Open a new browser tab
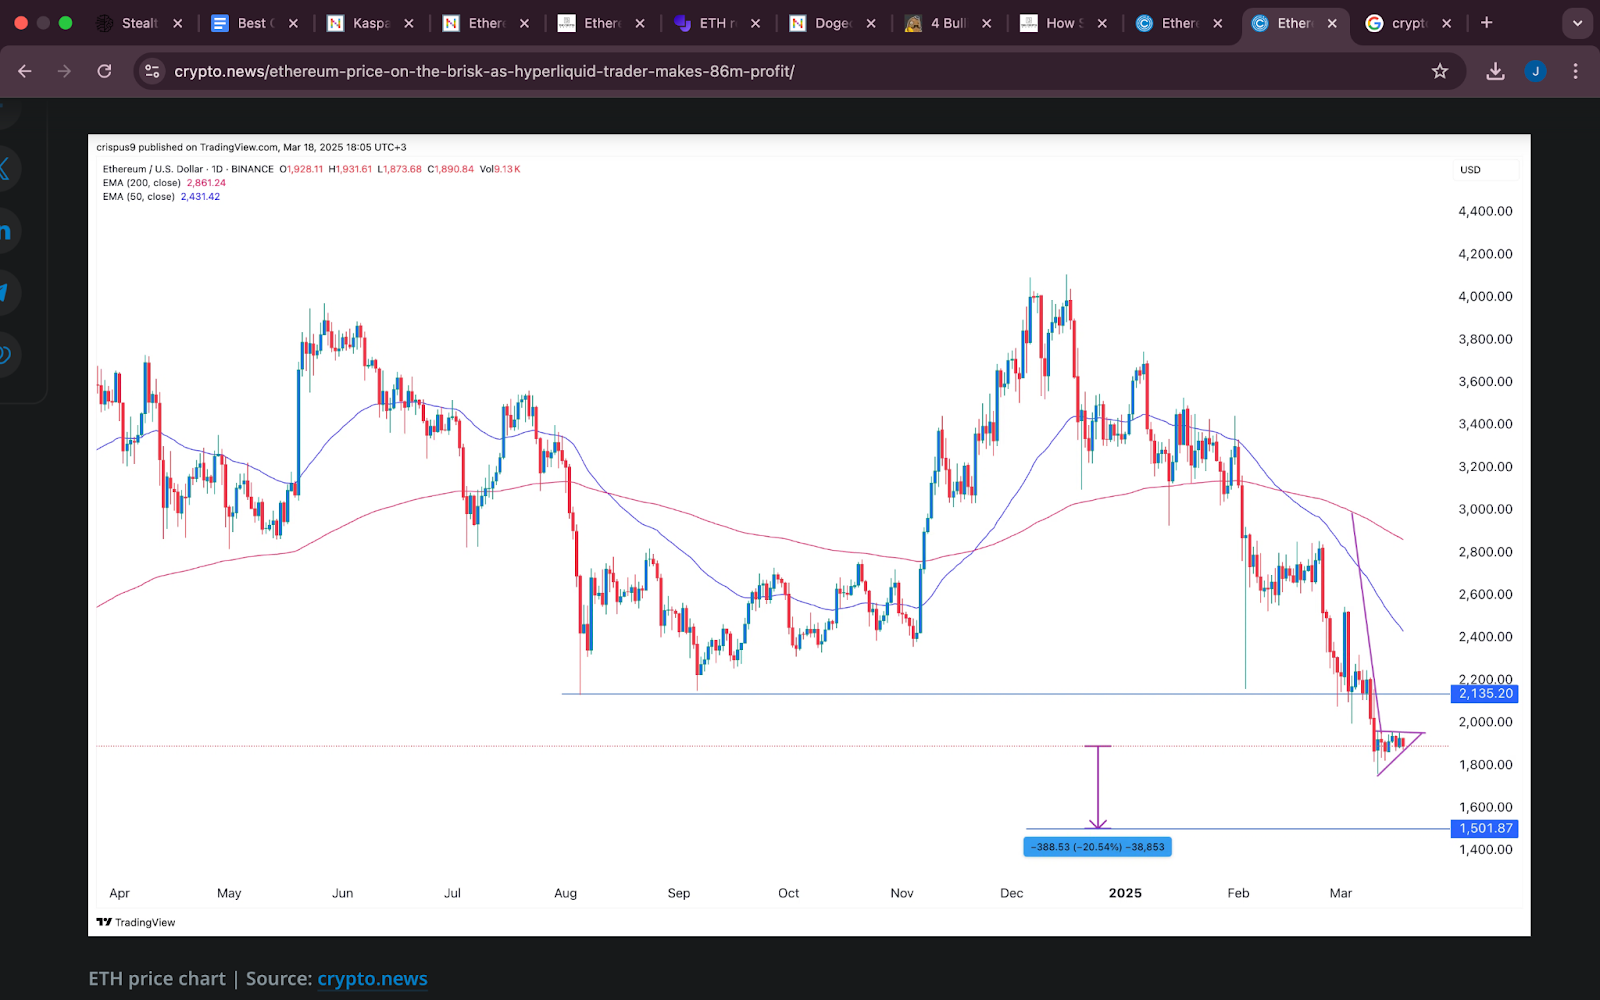 point(1487,23)
